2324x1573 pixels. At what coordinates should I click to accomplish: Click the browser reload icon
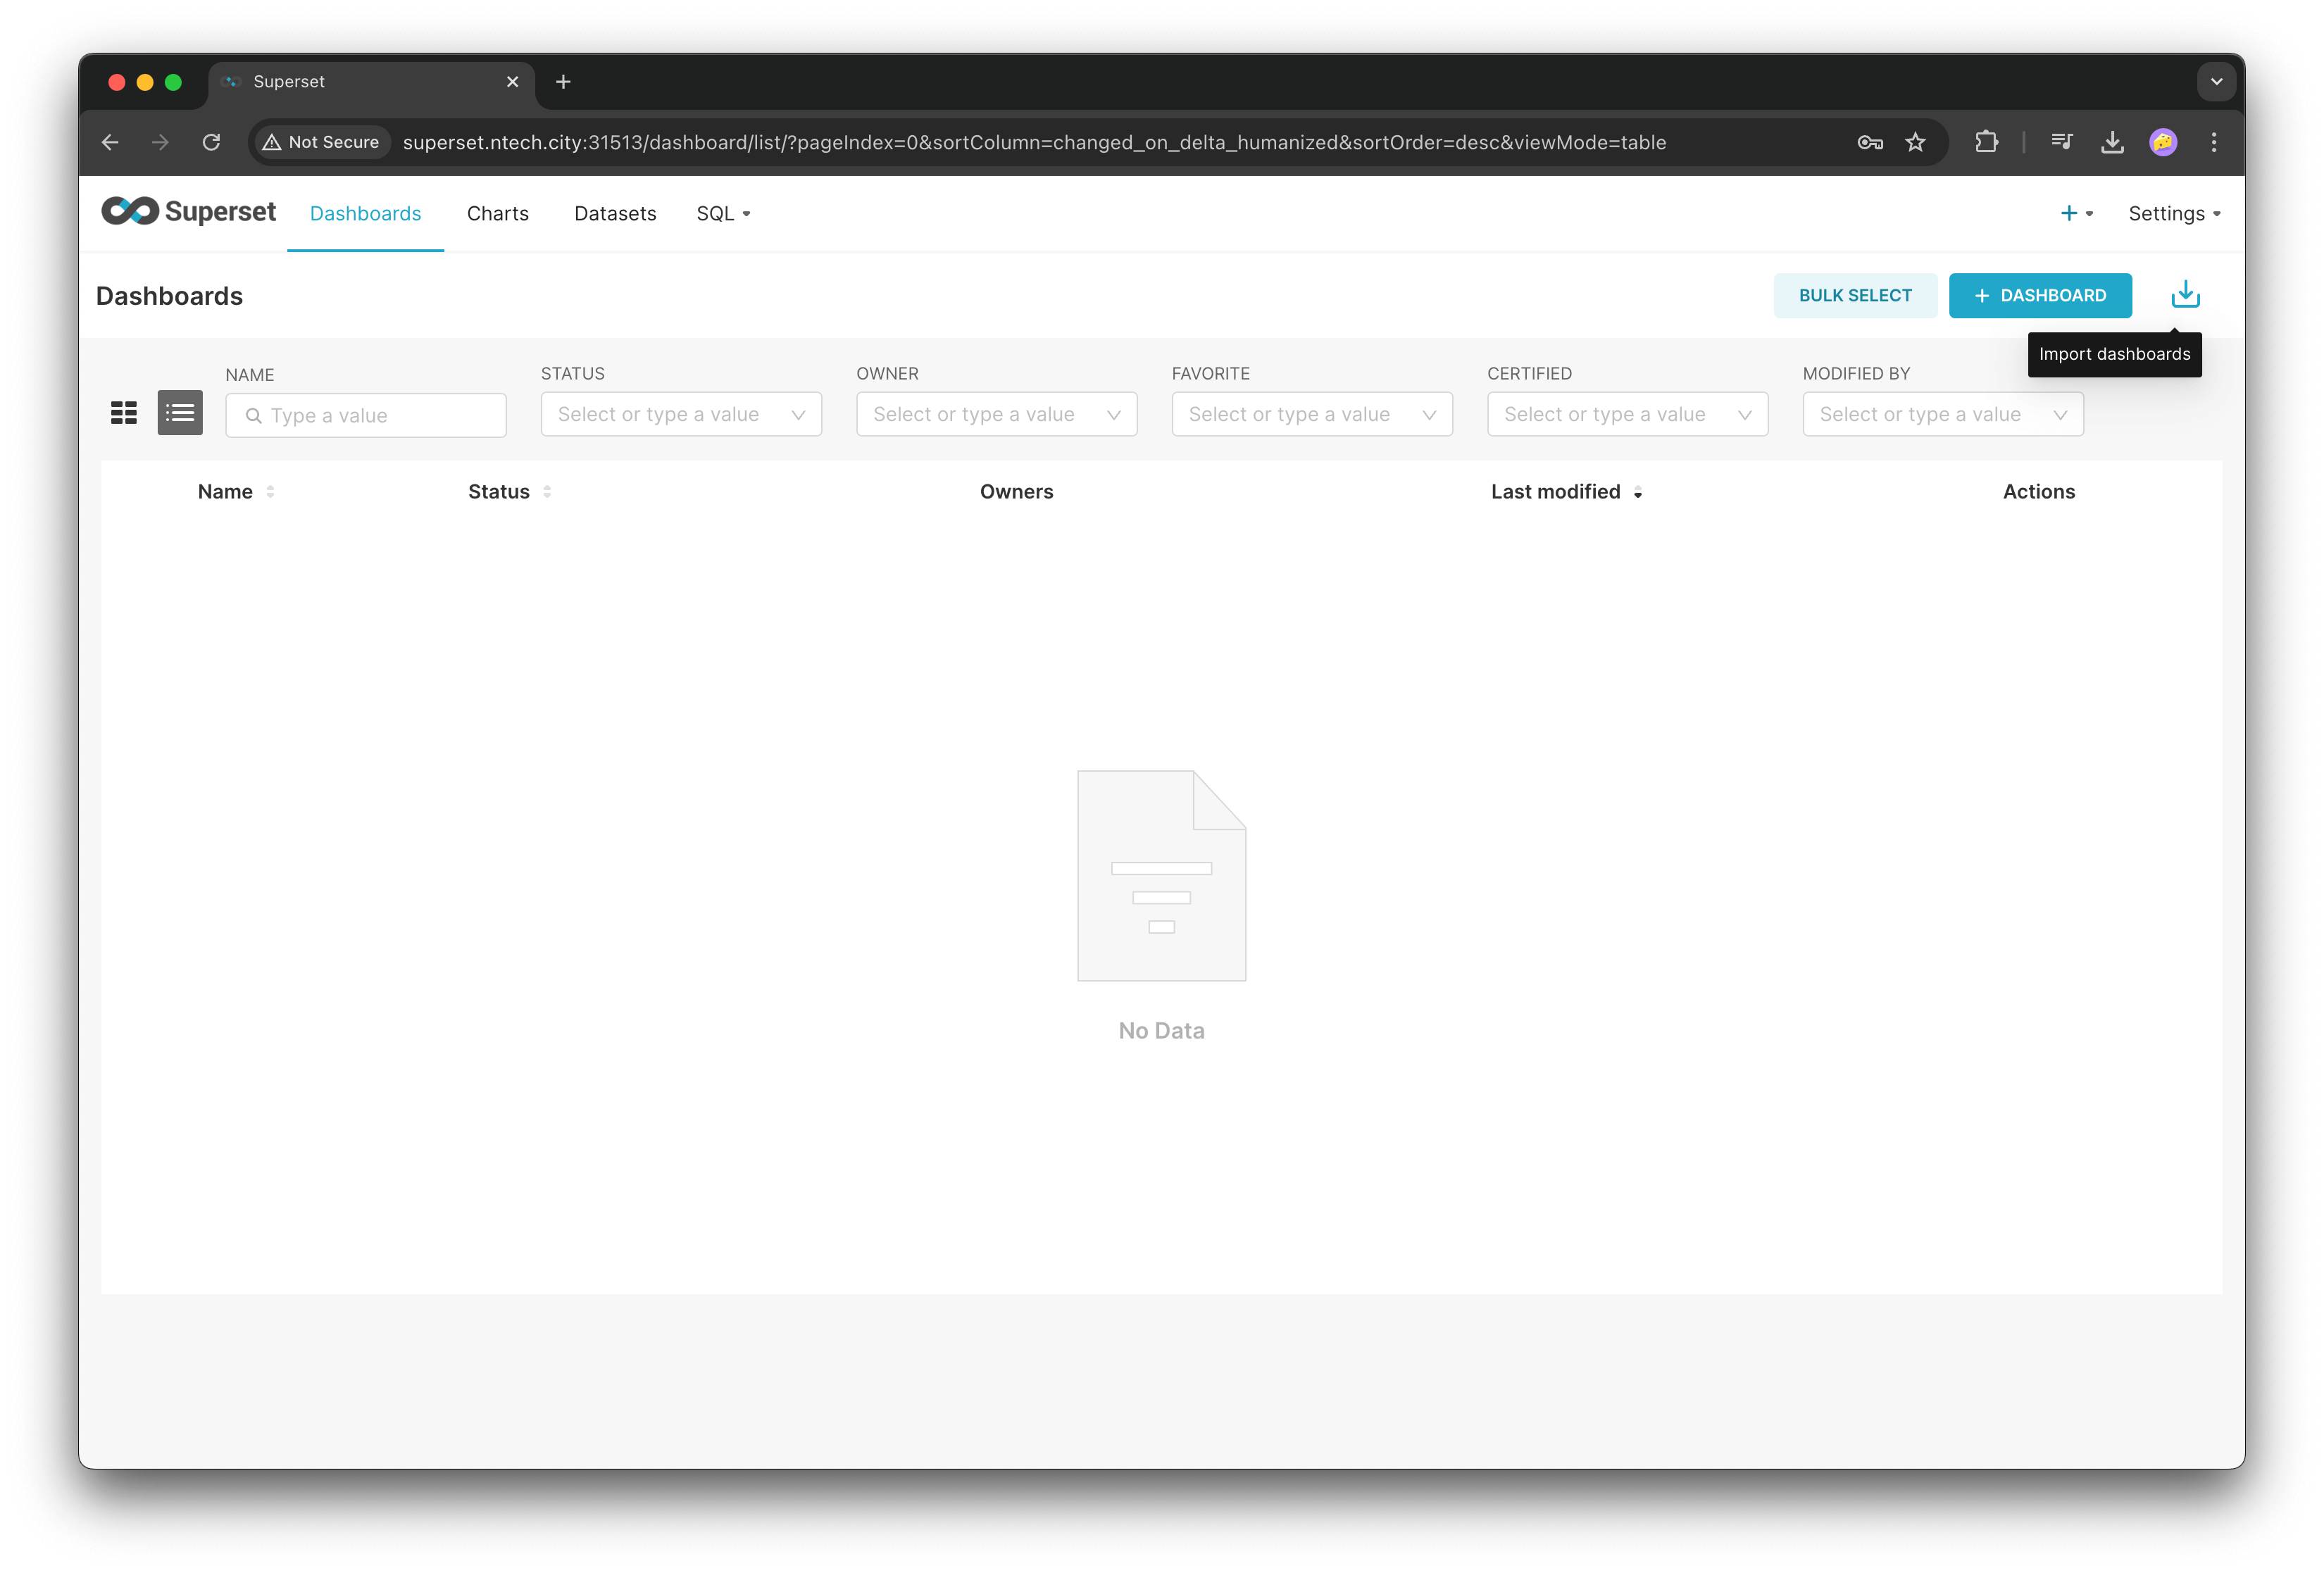(211, 142)
